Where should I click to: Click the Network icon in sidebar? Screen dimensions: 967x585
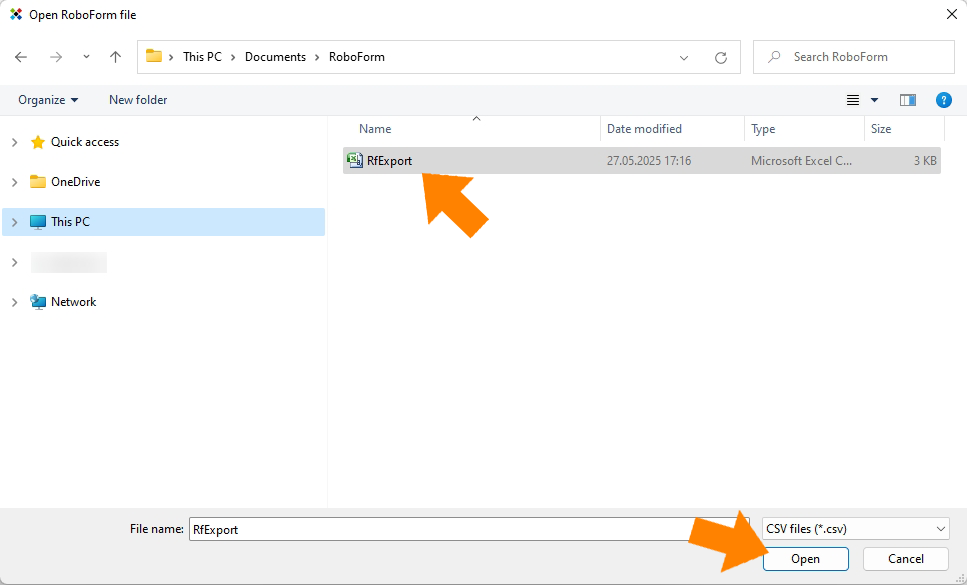coord(38,302)
